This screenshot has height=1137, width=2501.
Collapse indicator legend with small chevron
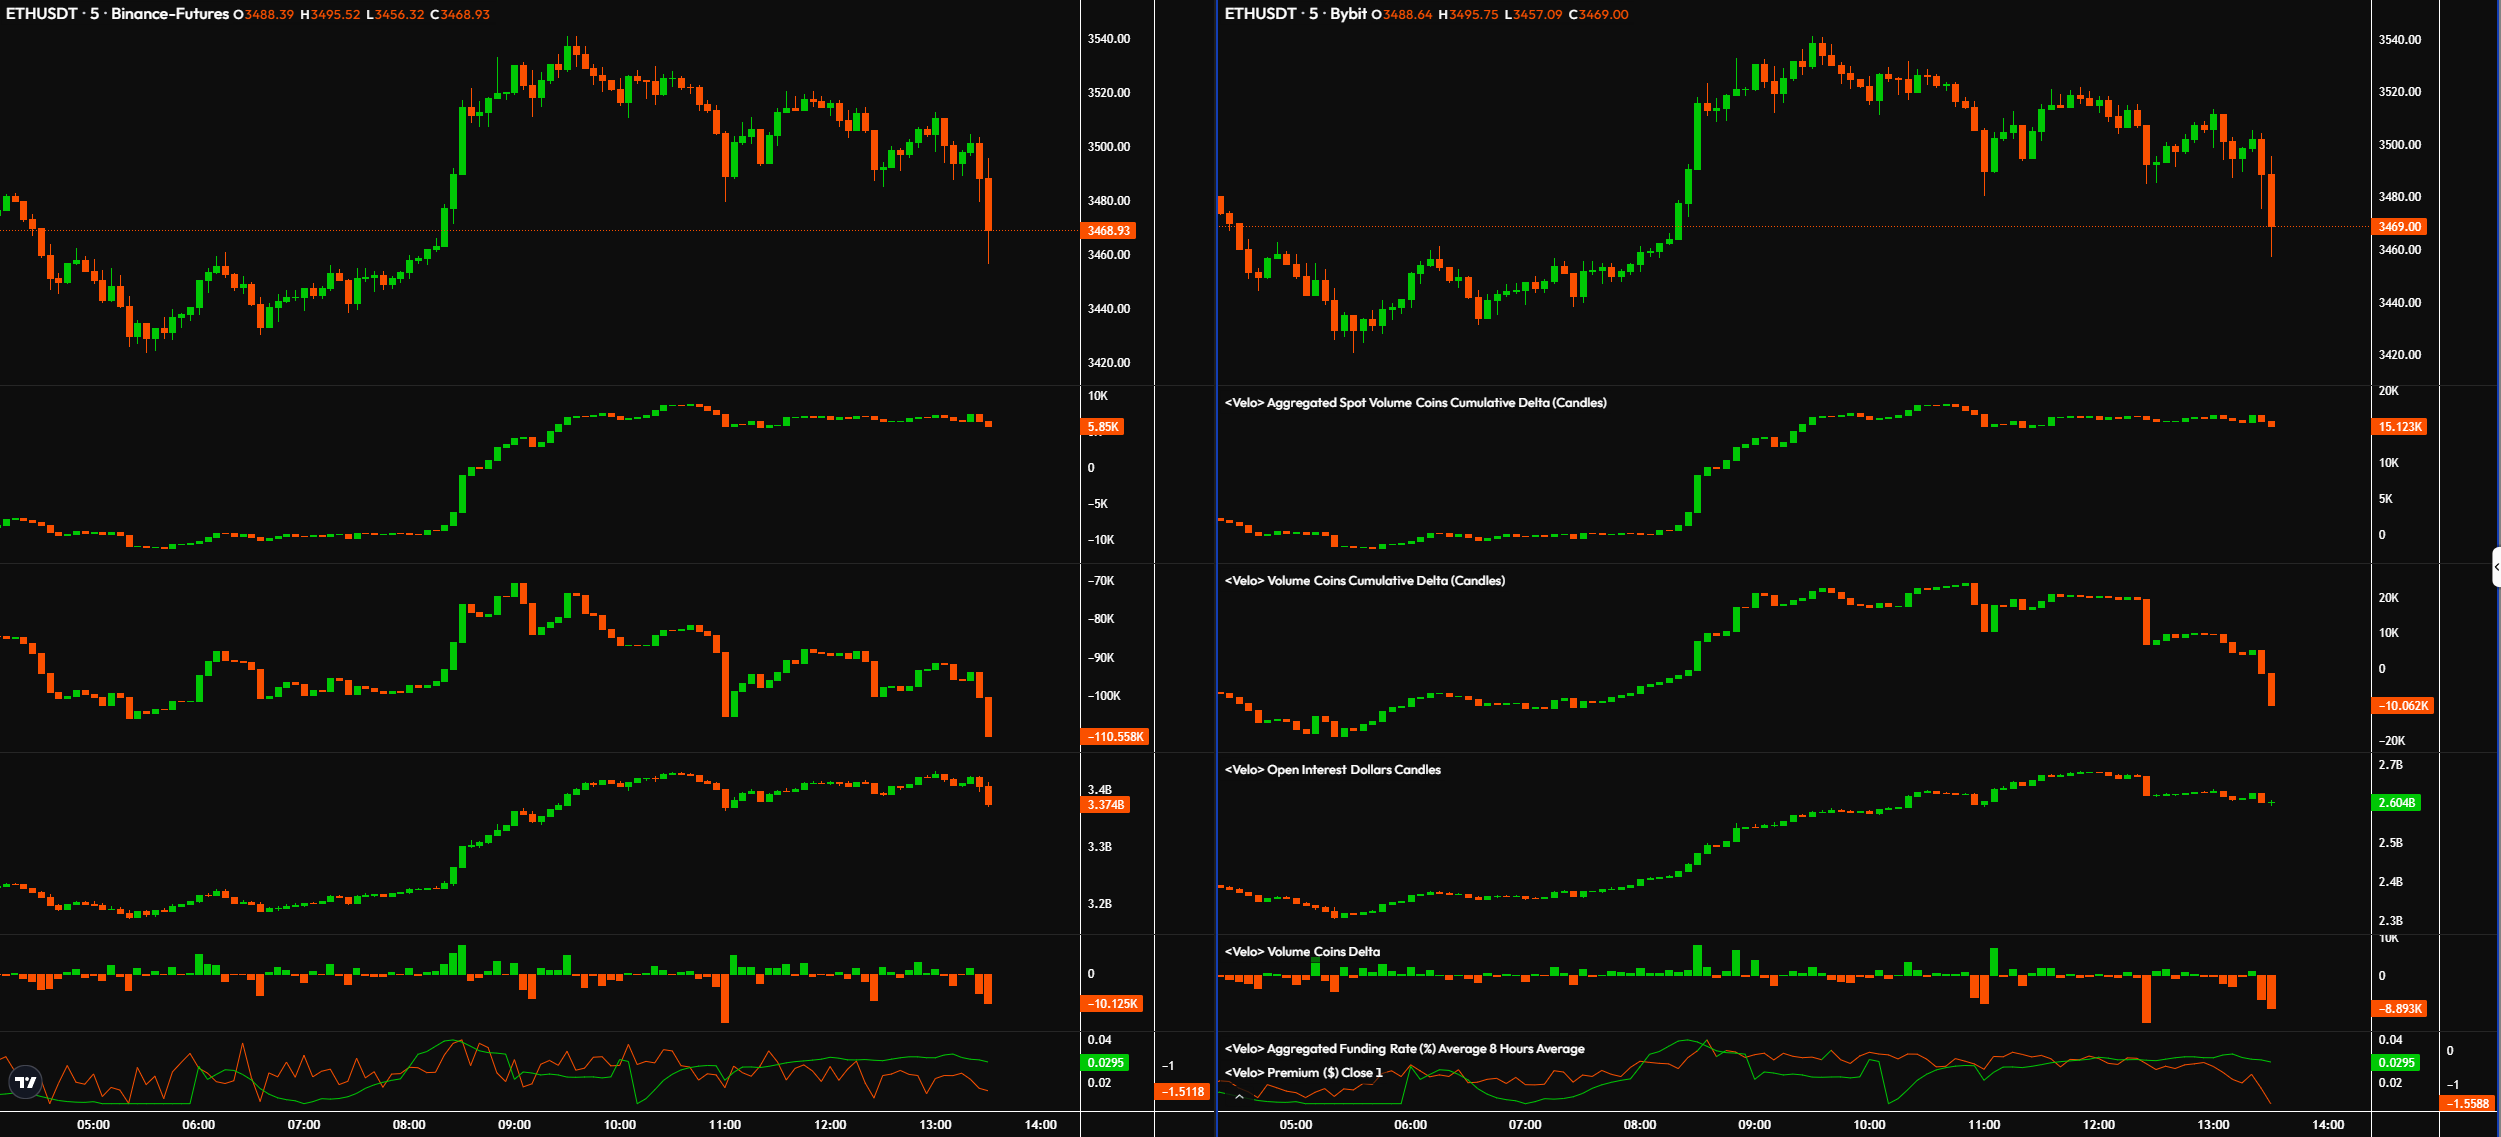pos(1239,1097)
